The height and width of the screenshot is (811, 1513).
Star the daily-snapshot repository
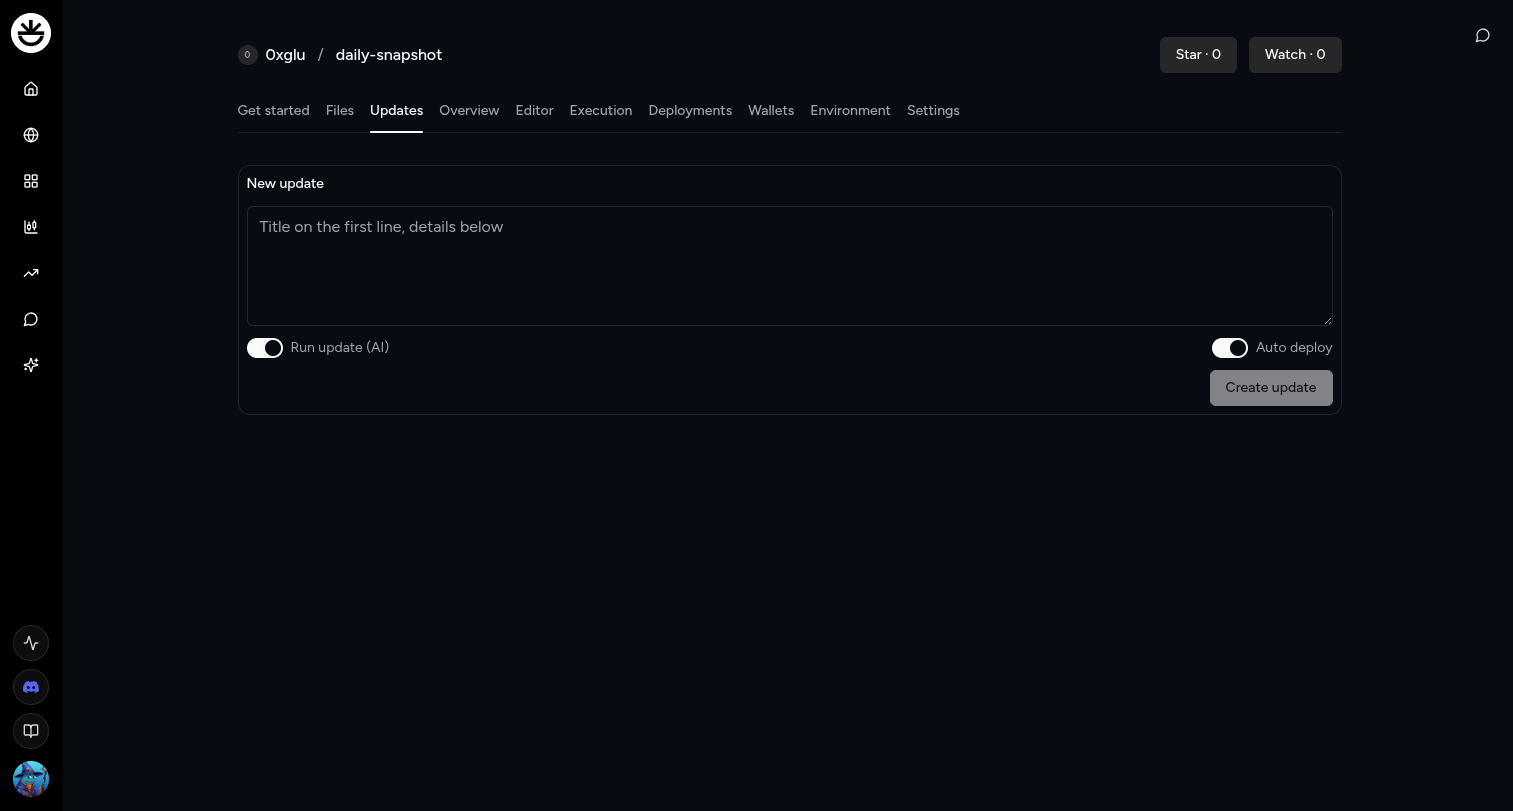click(x=1198, y=55)
